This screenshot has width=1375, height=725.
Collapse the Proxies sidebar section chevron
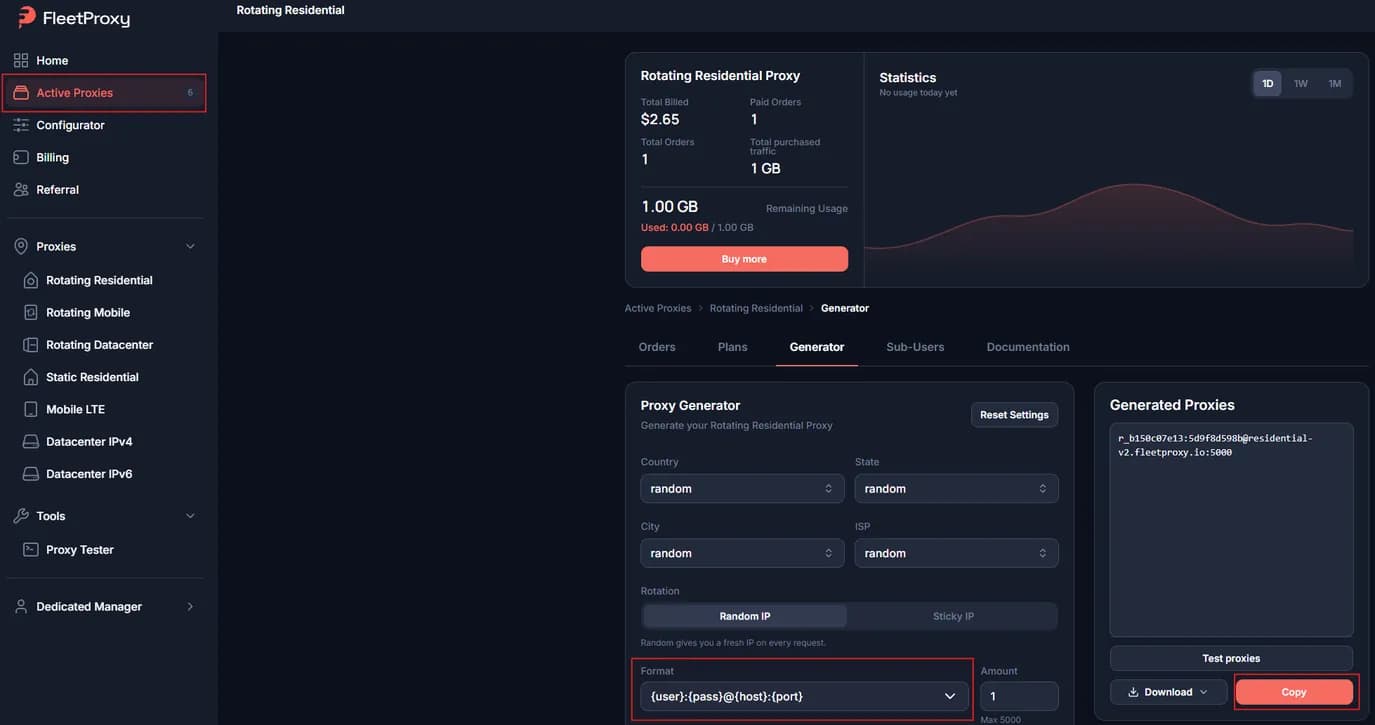pos(190,246)
